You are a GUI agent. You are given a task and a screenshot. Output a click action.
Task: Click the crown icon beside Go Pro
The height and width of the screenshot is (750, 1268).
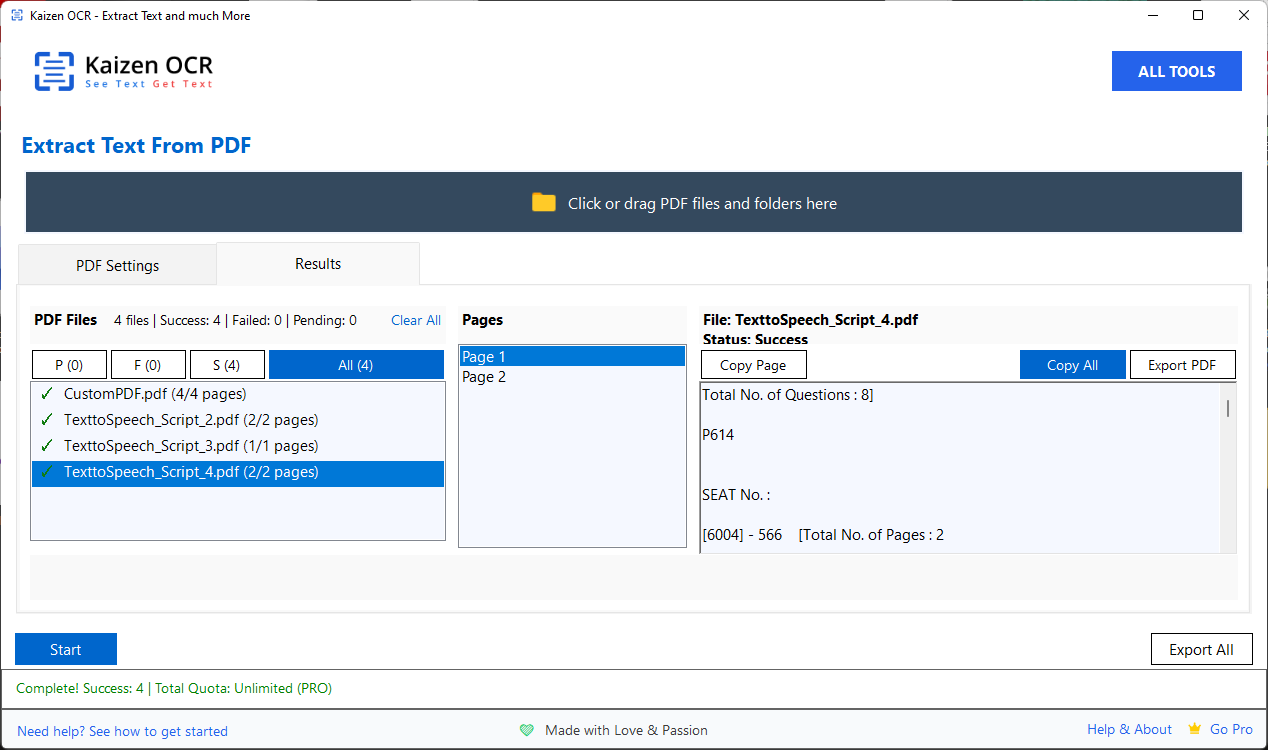point(1194,730)
